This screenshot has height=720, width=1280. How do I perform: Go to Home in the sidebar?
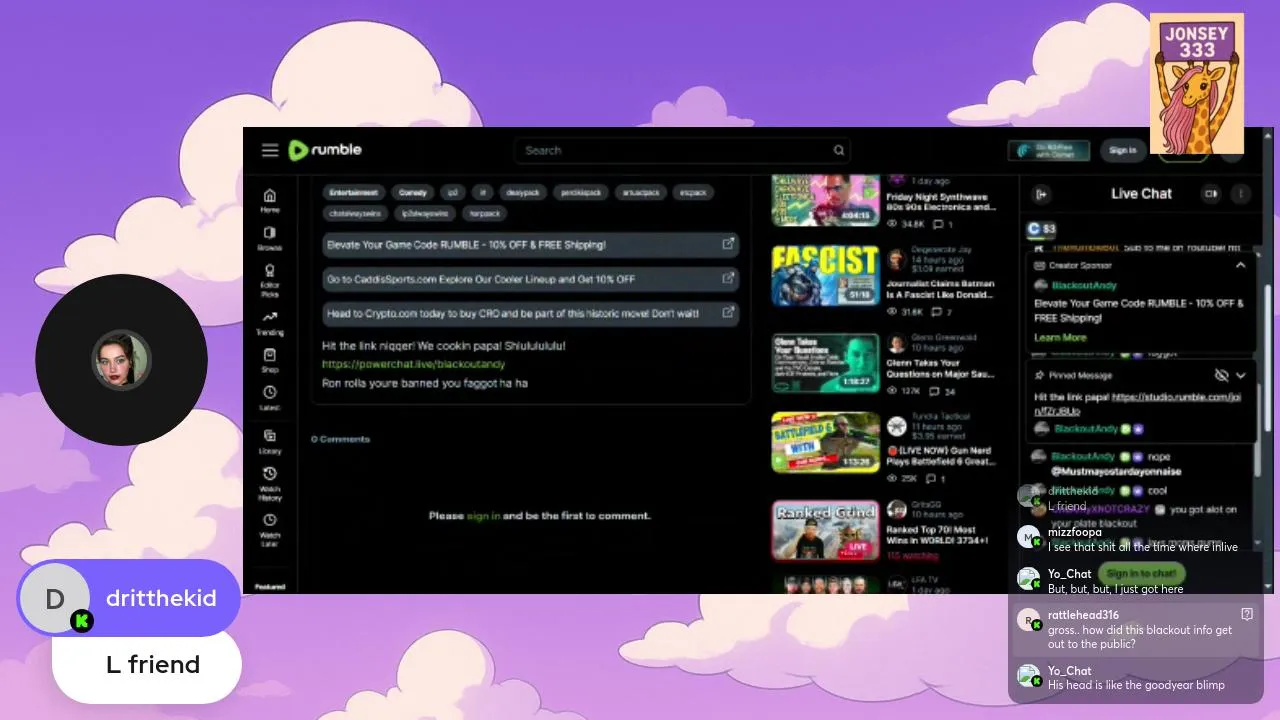[x=270, y=200]
